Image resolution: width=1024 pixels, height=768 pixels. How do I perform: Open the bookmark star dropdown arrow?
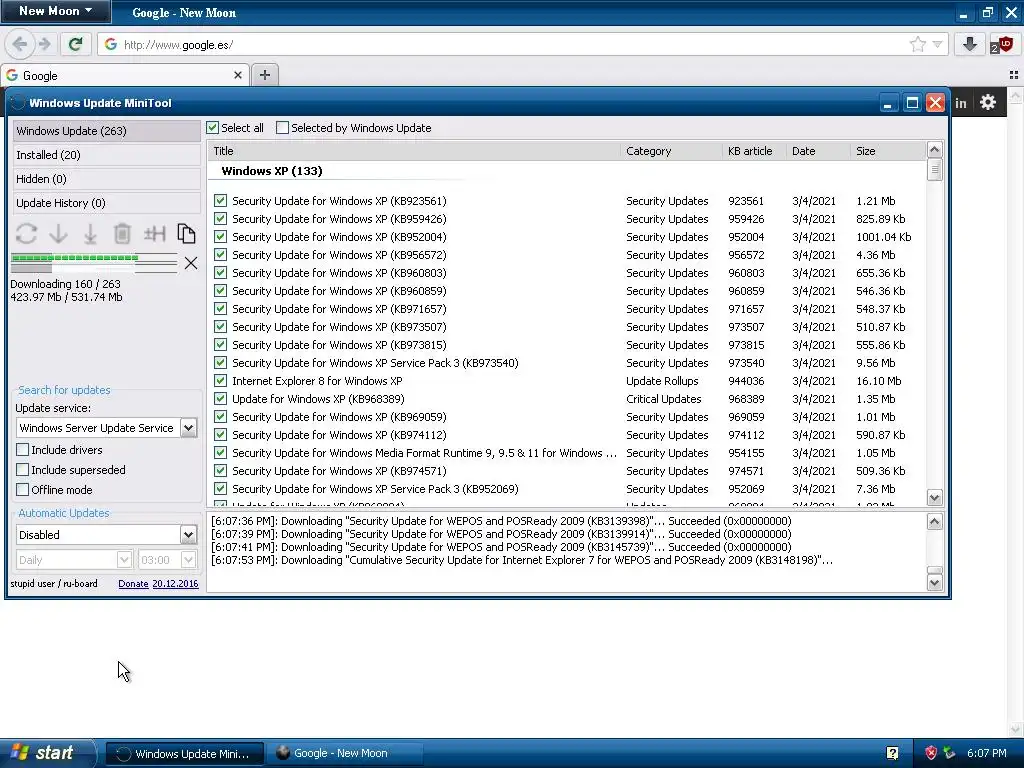click(x=937, y=44)
